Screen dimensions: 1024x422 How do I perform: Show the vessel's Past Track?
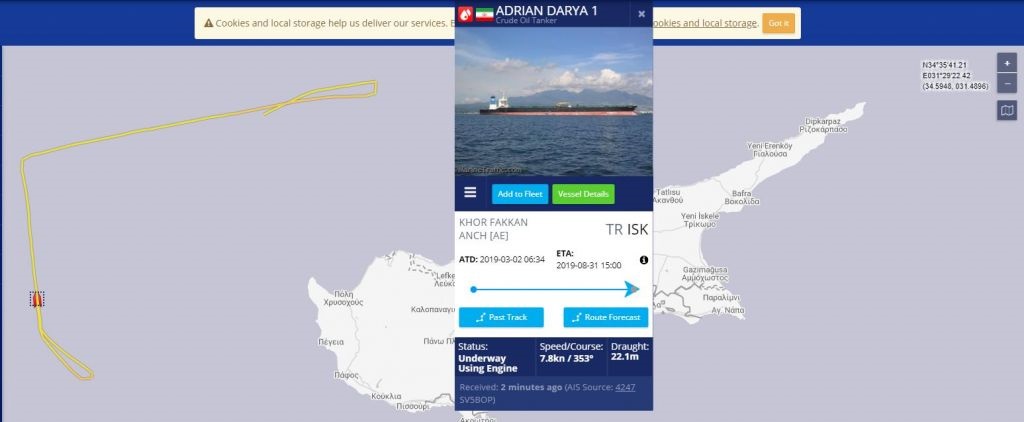pyautogui.click(x=501, y=317)
